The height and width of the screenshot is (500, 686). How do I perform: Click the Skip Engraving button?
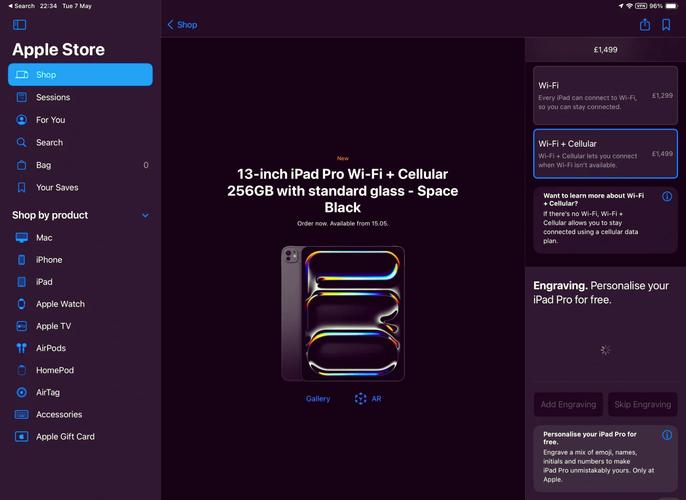coord(642,404)
